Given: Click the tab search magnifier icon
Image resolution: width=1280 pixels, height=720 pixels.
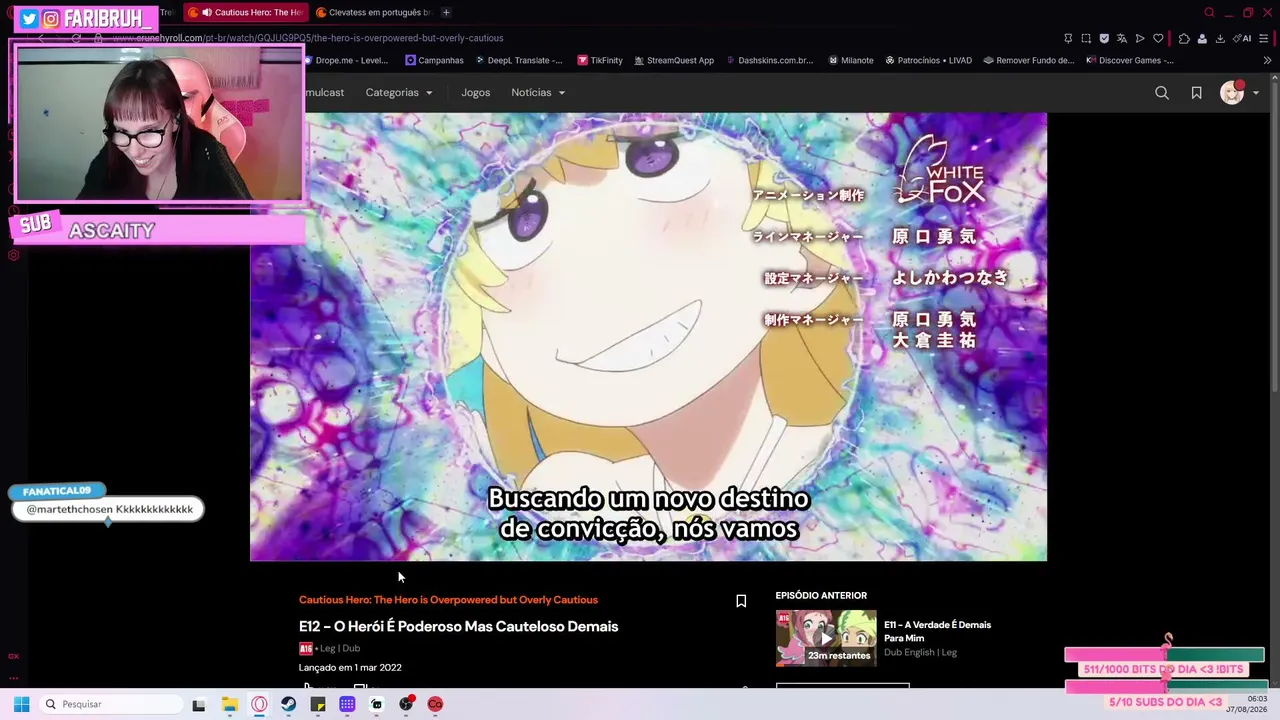Looking at the screenshot, I should 1209,12.
